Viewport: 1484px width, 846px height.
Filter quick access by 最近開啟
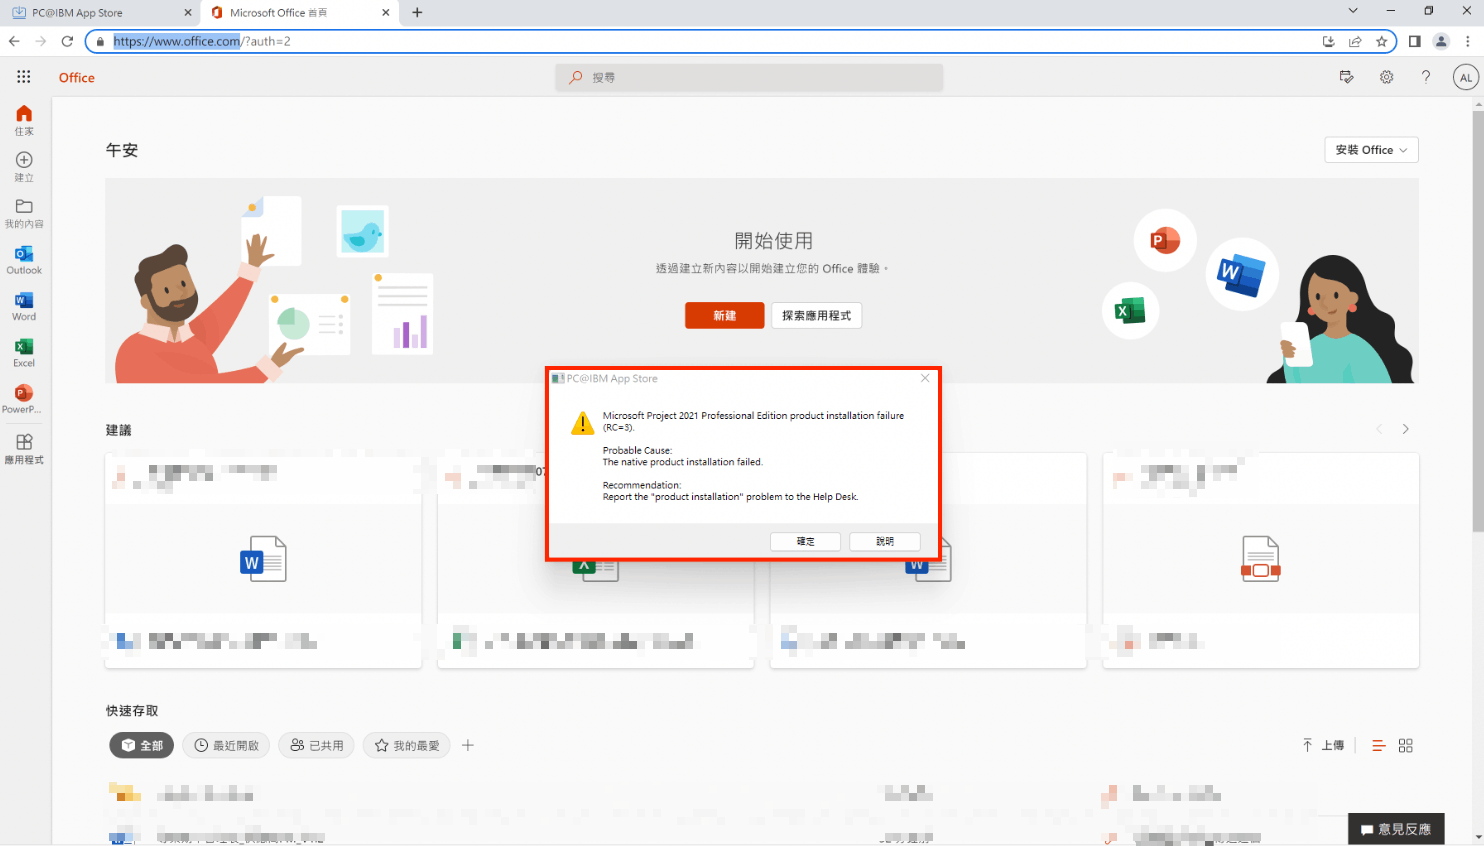(226, 745)
